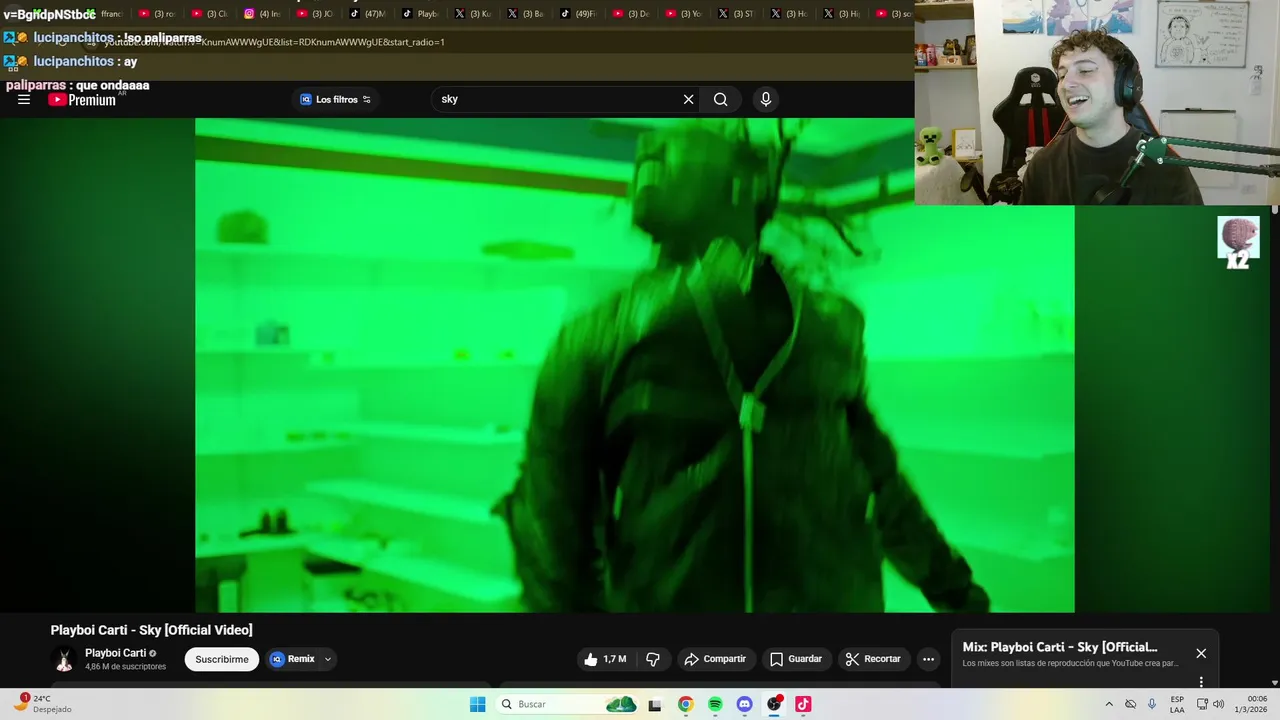Viewport: 1280px width, 720px height.
Task: Click the video title 'Playboi Carti - Sky [Official Video]'
Action: pos(151,630)
